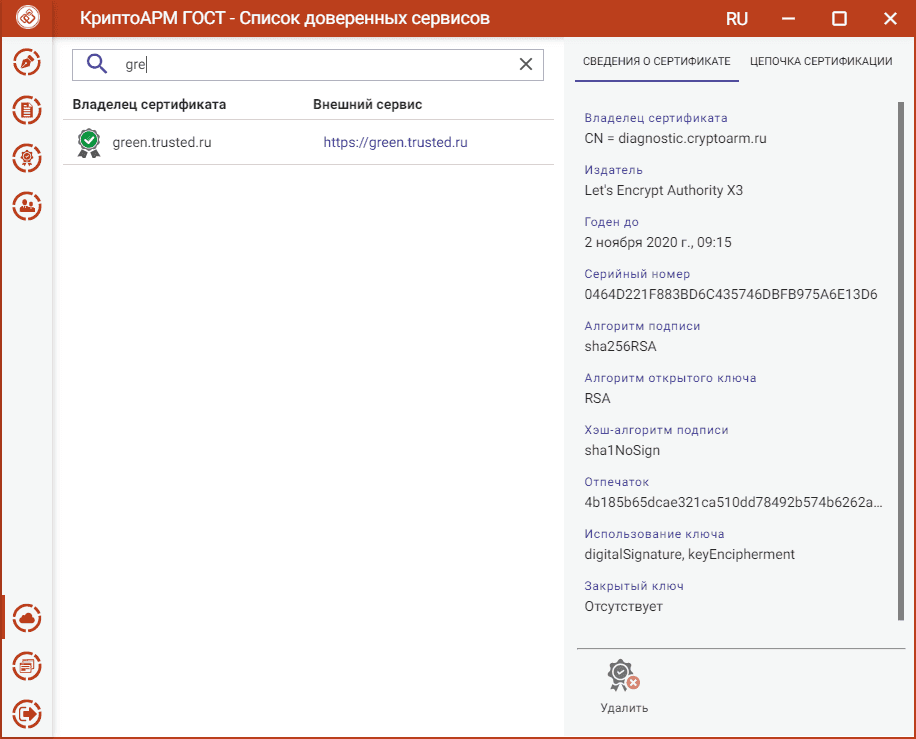
Task: Open the cloud services sidebar icon
Action: (27, 618)
